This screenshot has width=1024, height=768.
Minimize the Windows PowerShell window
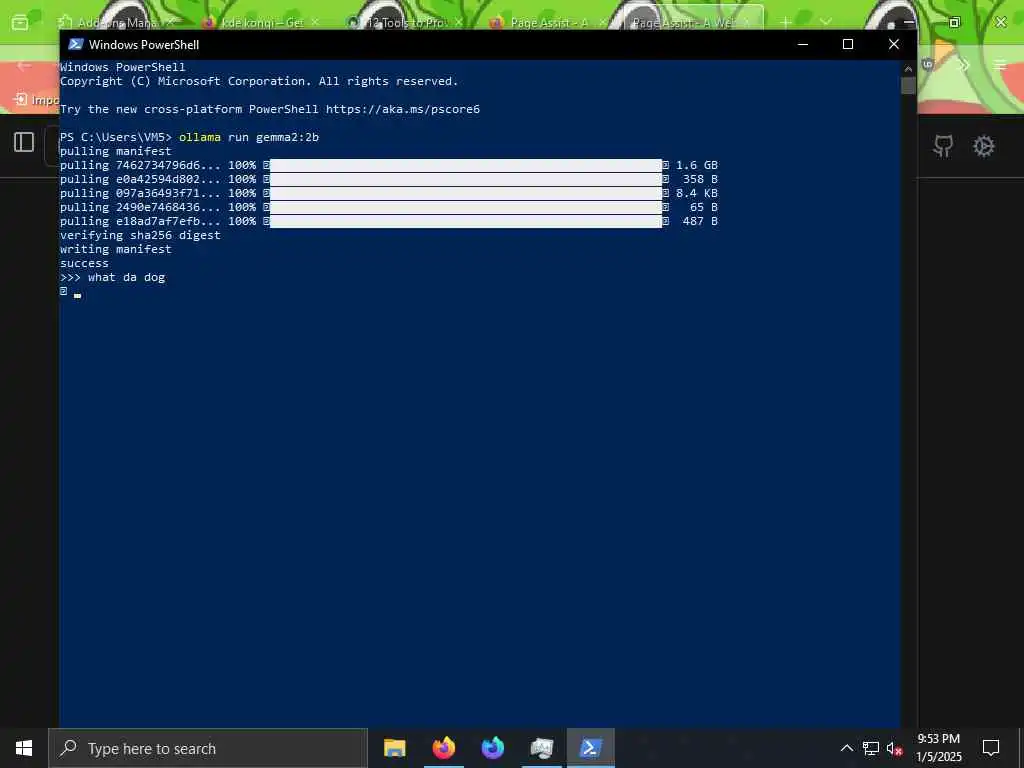tap(803, 44)
